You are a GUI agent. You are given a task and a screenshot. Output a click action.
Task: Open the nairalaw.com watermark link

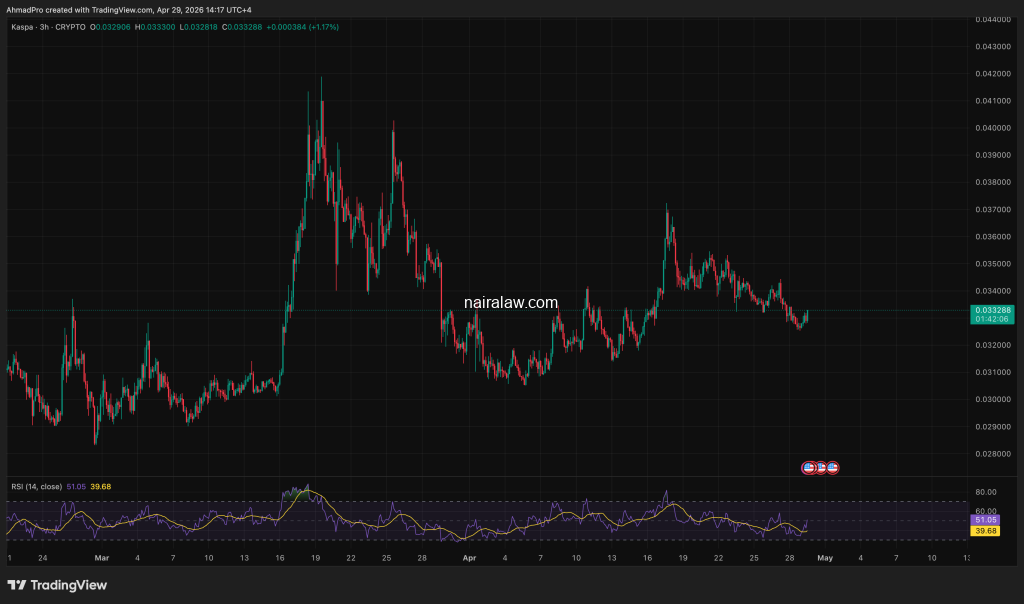[511, 301]
